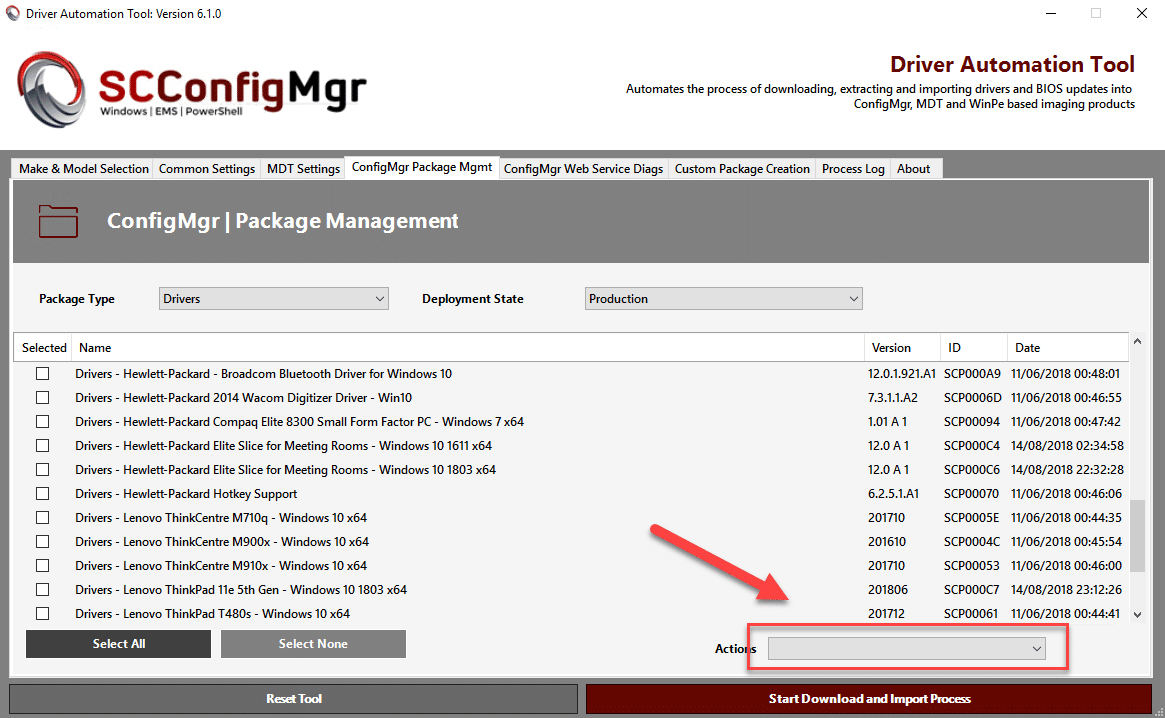Click the folder icon beside Package Management heading

(57, 221)
